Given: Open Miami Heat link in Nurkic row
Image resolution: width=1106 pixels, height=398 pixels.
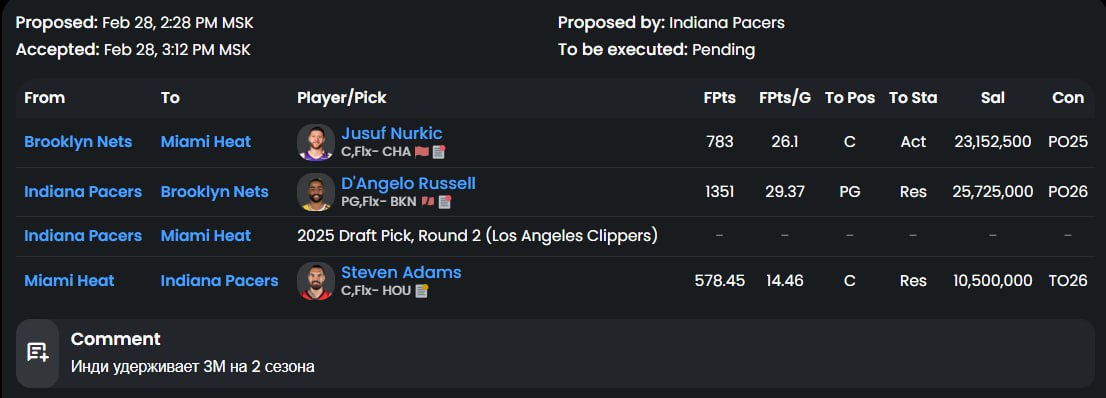Looking at the screenshot, I should [206, 142].
